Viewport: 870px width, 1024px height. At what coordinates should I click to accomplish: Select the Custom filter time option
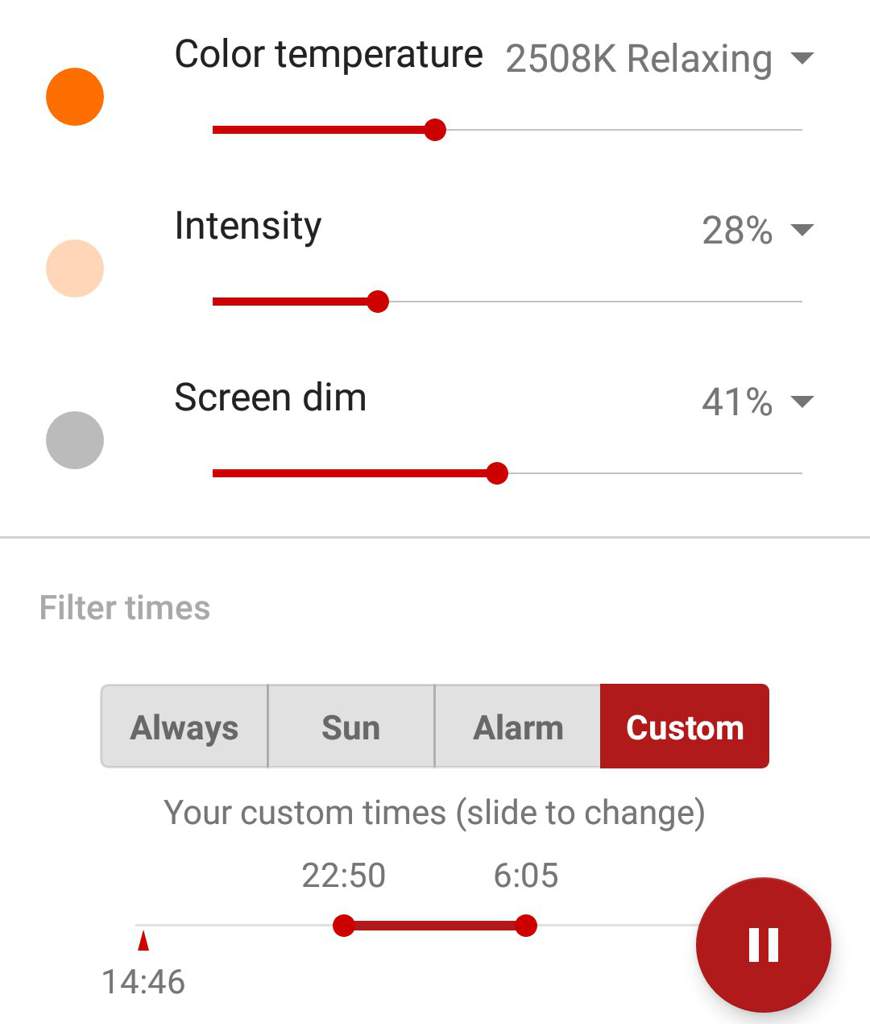click(685, 726)
